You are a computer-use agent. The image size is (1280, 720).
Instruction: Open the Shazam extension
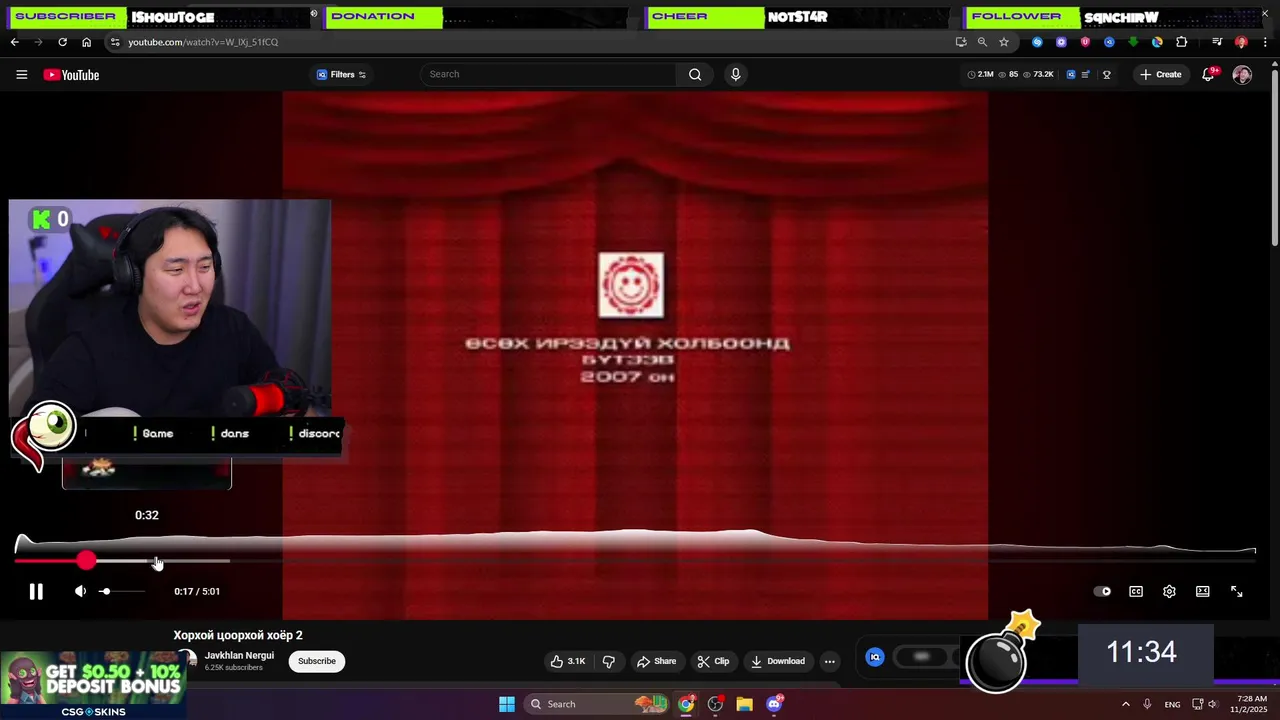pyautogui.click(x=1037, y=42)
